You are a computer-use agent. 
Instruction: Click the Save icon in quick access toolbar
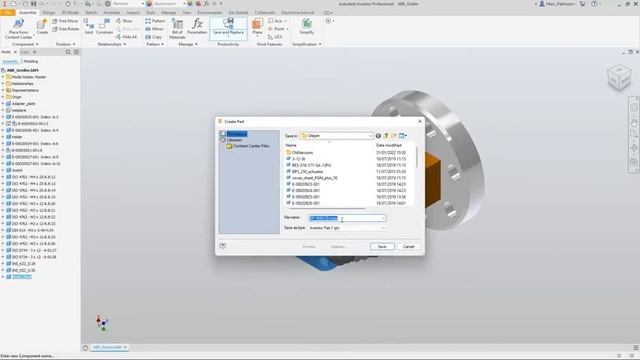[34, 4]
